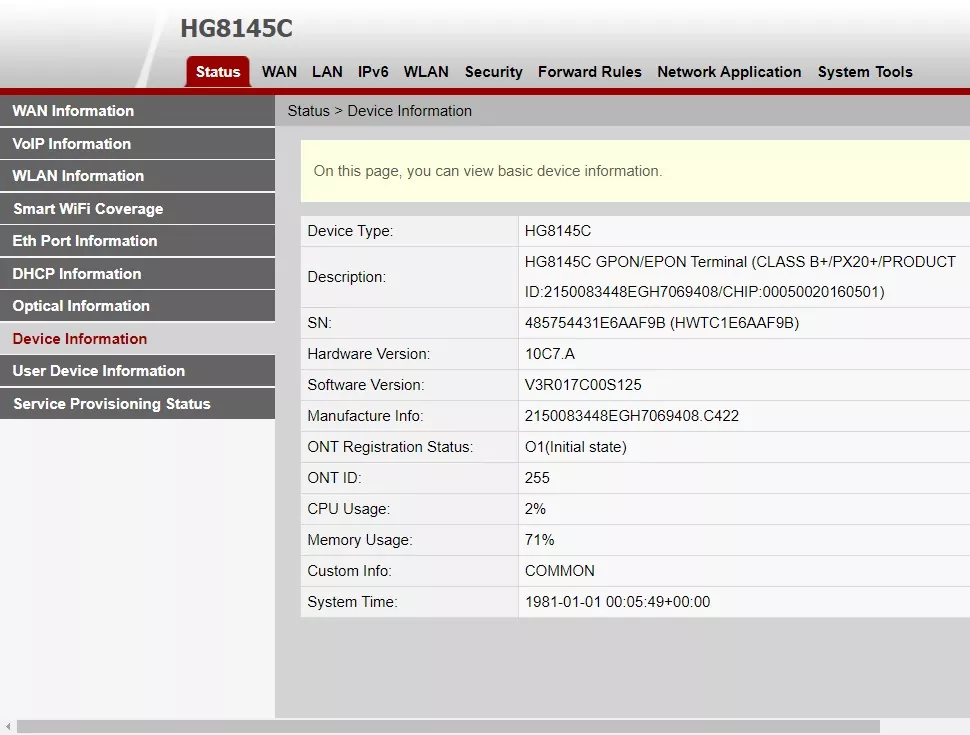Click the horizontal scrollbar left arrow
Screen dimensions: 970x735
pyautogui.click(x=8, y=727)
